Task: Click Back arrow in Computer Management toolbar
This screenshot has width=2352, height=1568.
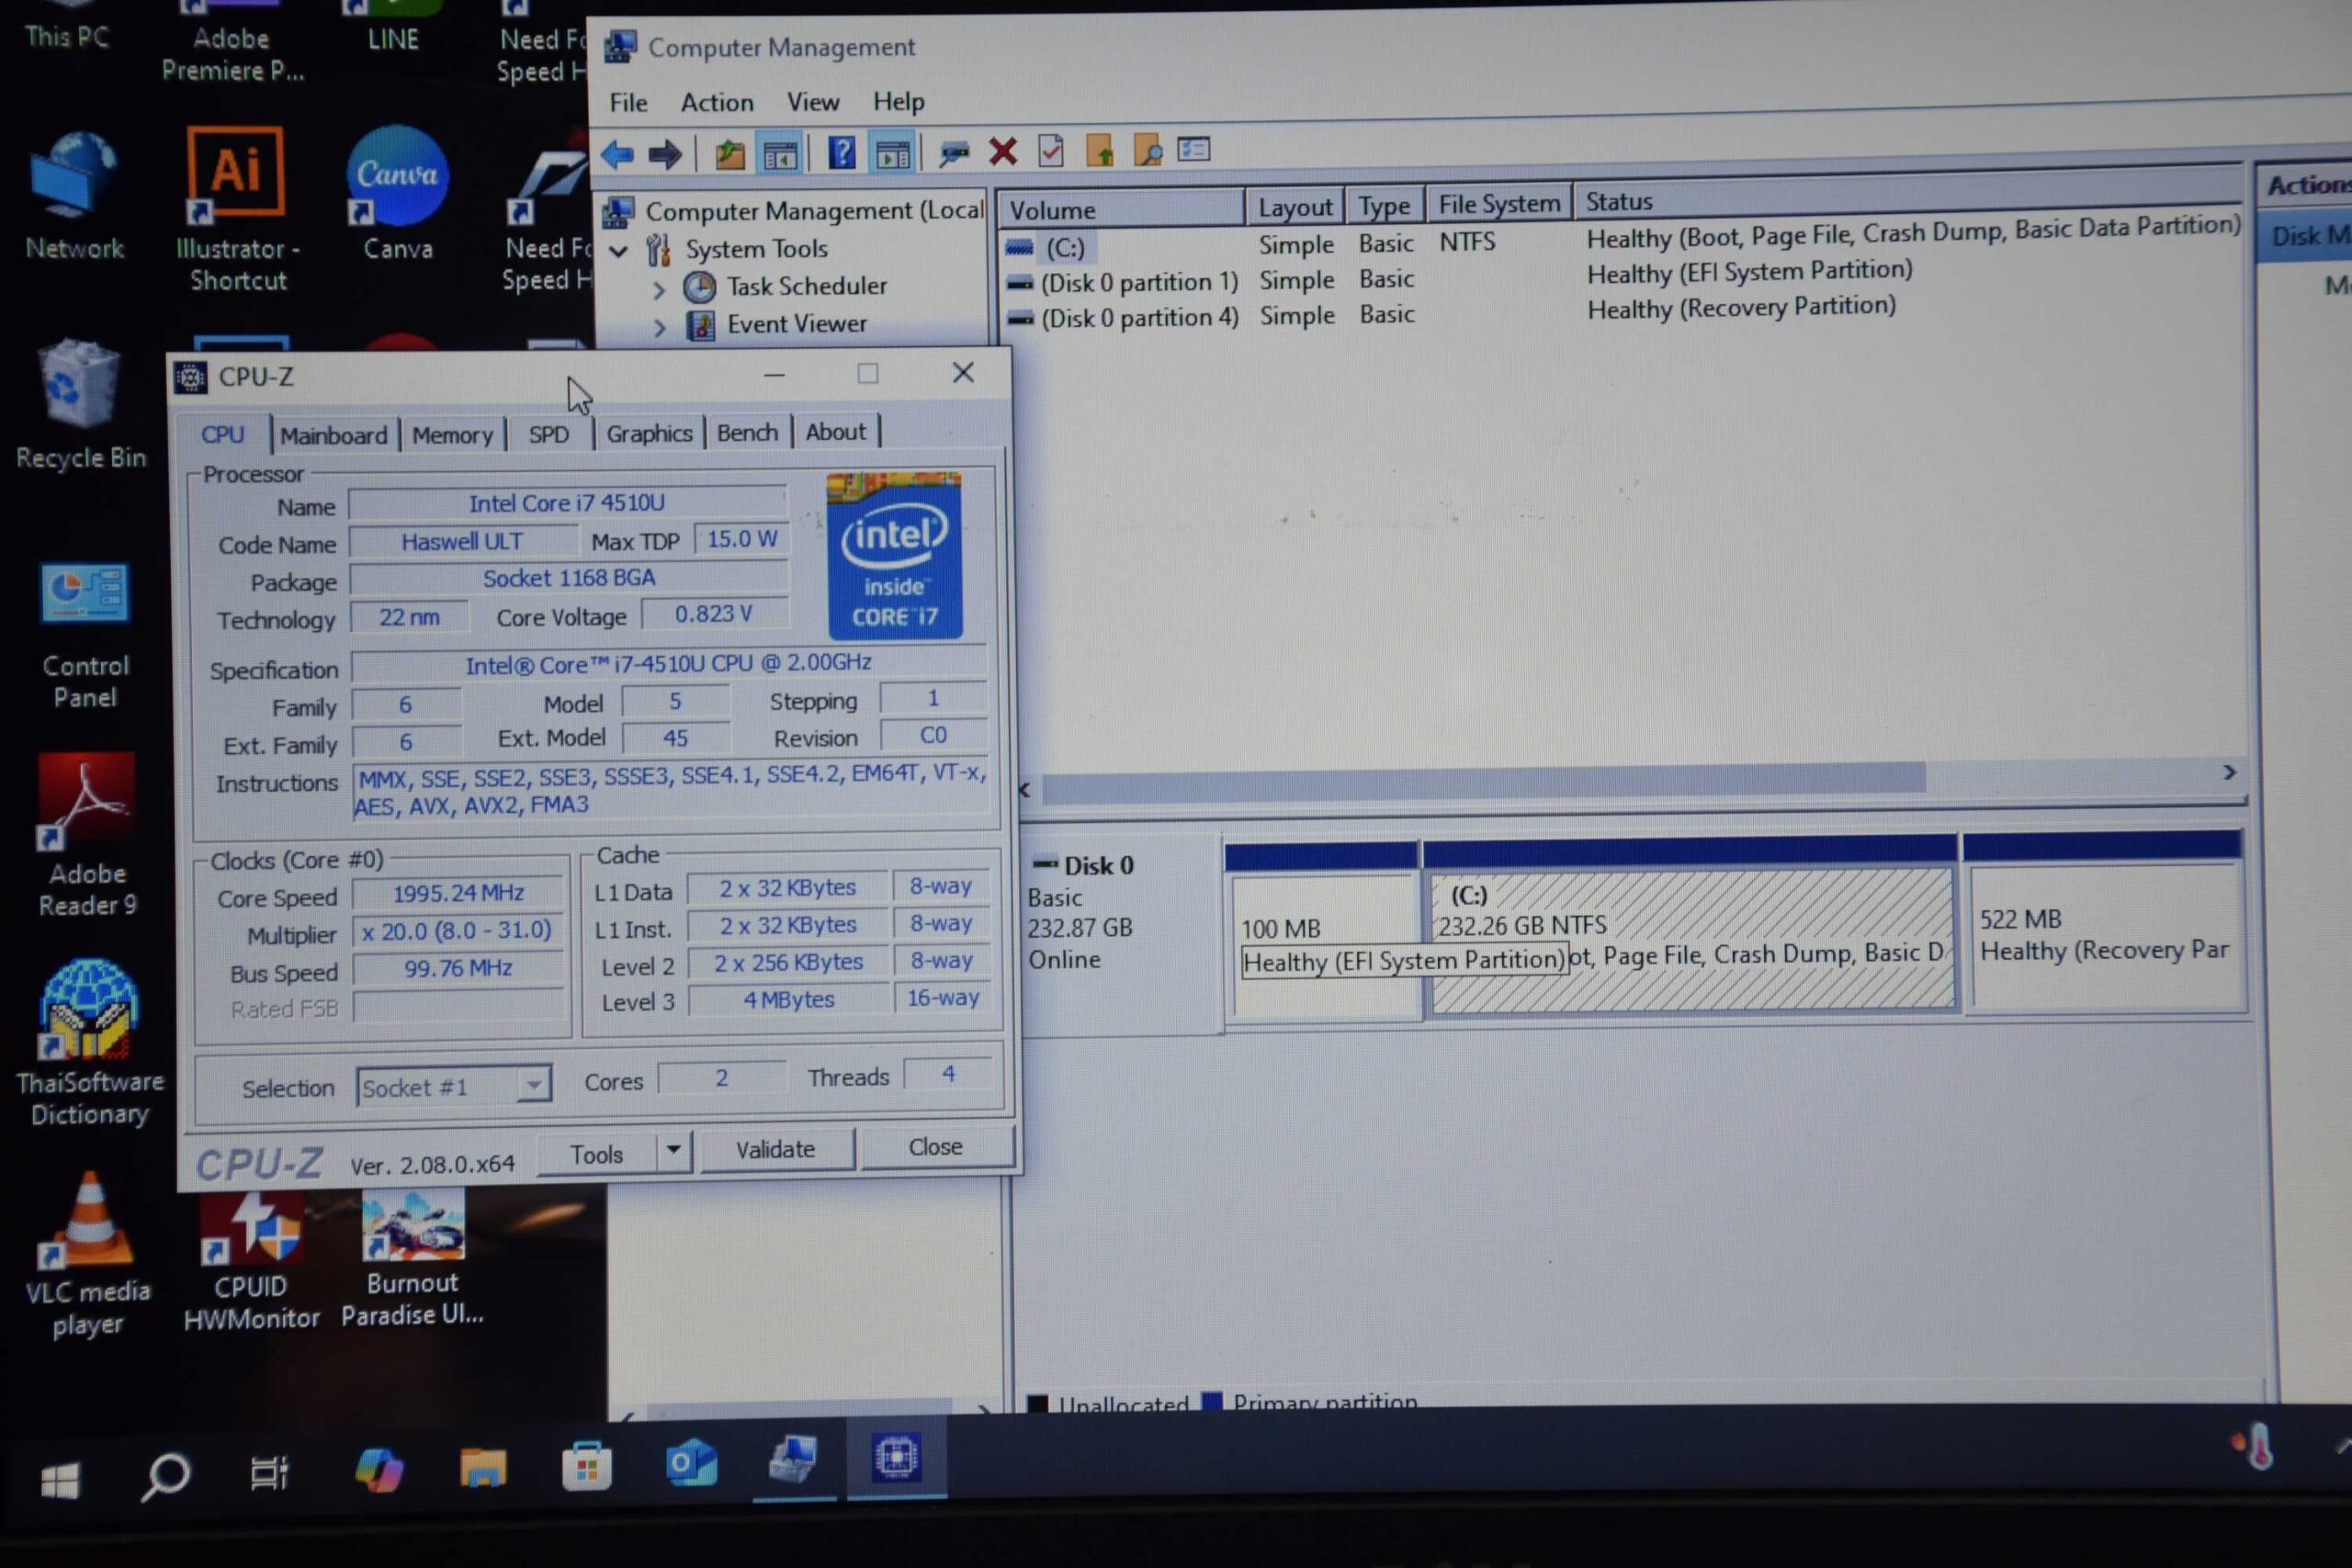Action: (617, 154)
